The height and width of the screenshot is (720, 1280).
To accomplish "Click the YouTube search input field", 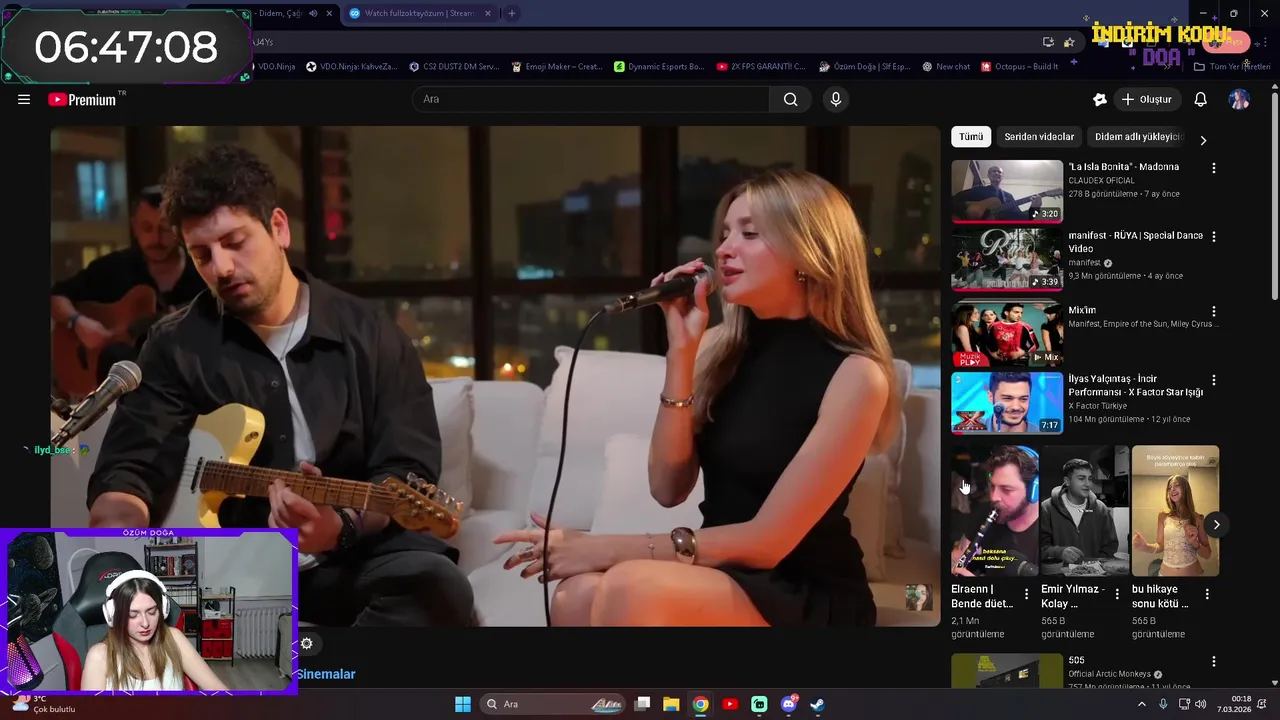I will pos(590,99).
